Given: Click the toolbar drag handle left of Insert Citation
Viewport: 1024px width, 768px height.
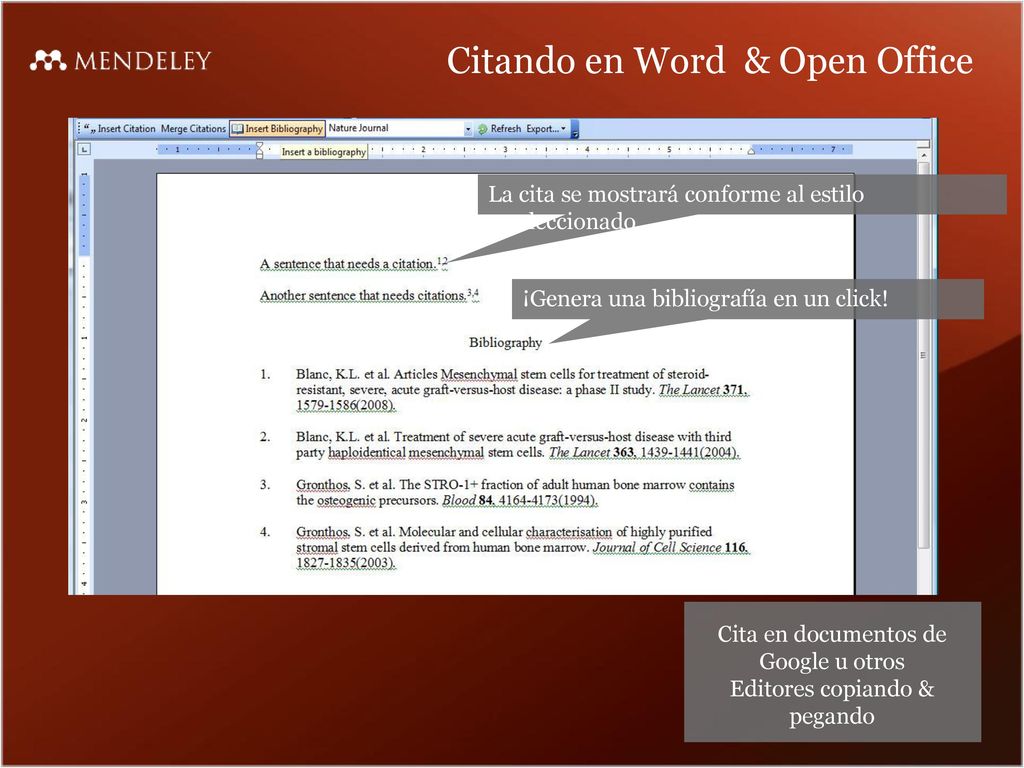Looking at the screenshot, I should pyautogui.click(x=79, y=129).
